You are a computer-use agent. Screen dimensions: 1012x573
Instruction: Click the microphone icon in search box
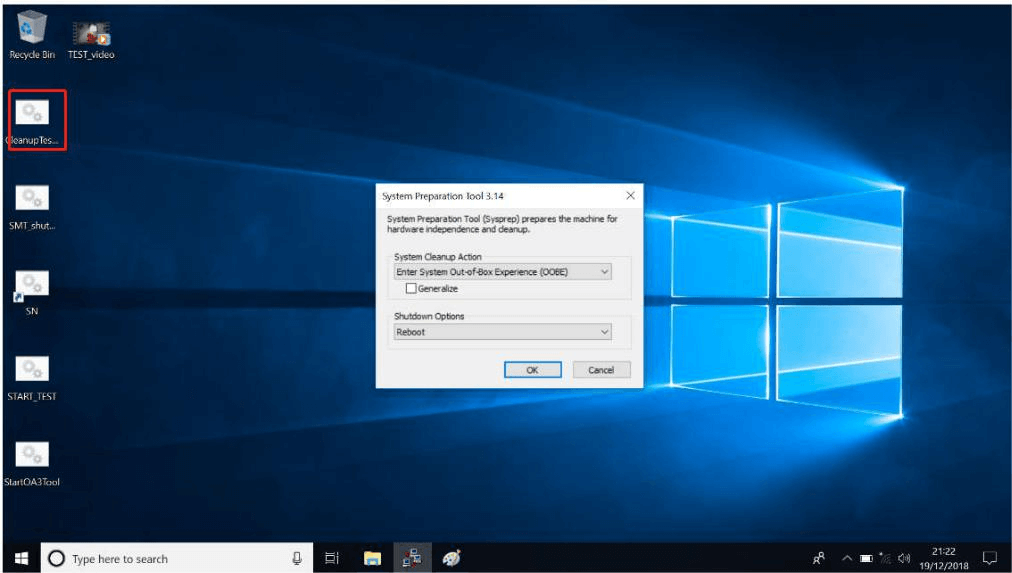(x=297, y=558)
